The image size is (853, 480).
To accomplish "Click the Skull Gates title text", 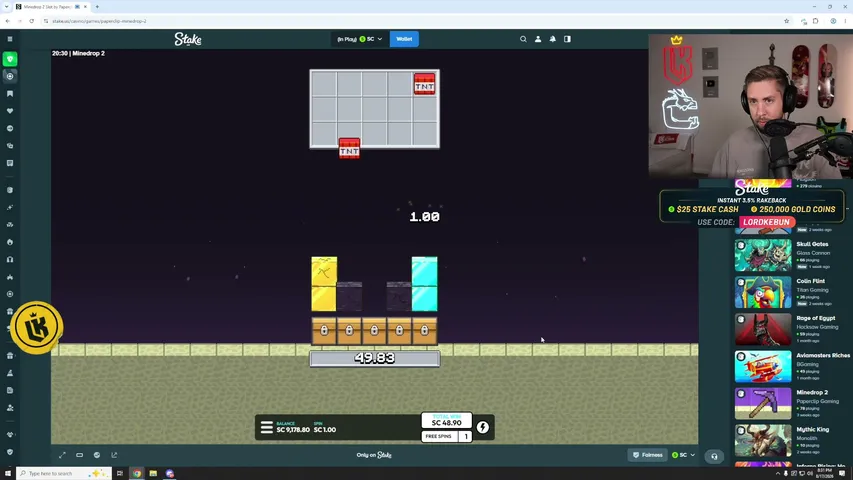I will pos(812,244).
